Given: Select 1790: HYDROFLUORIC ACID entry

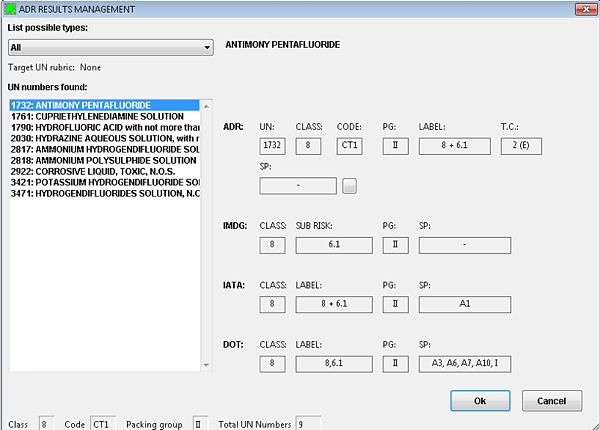Looking at the screenshot, I should pos(104,127).
